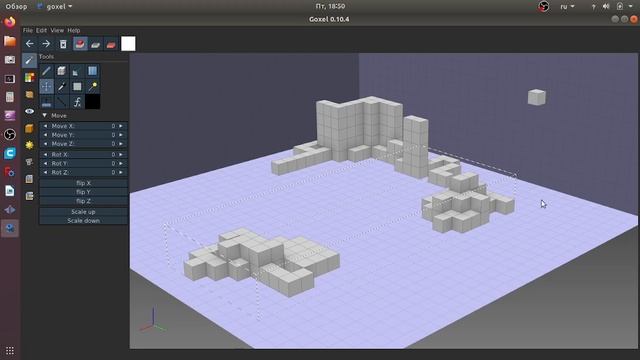Open the Edit menu

[41, 30]
